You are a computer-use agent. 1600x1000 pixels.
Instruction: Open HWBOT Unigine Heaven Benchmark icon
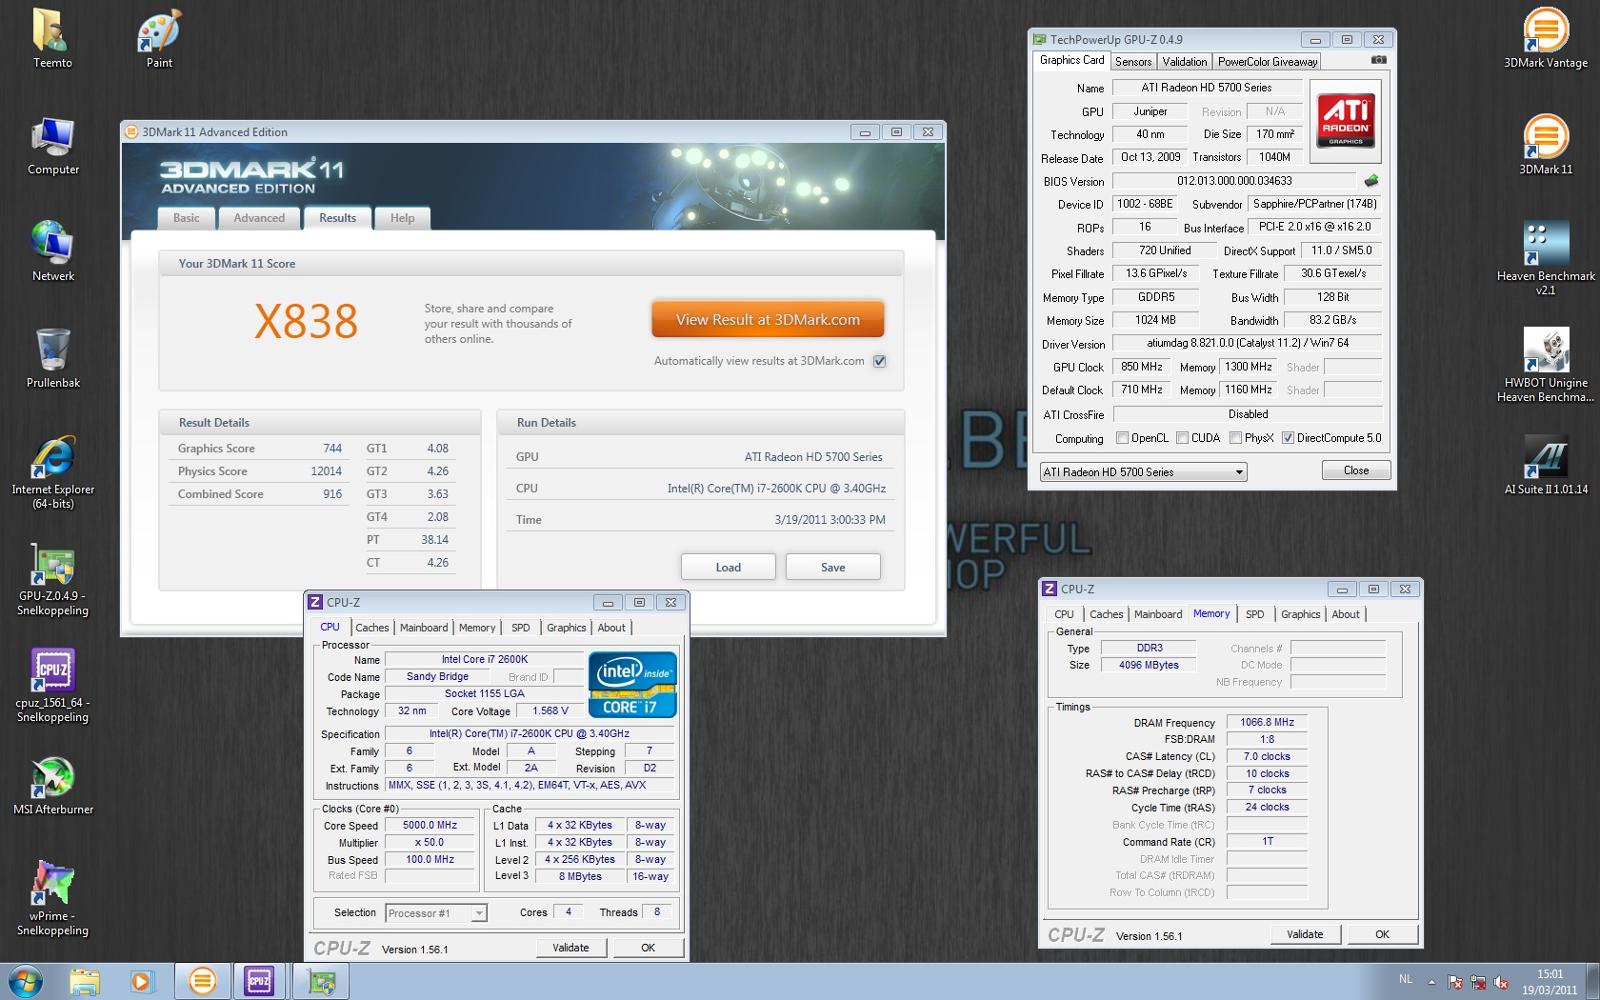(1546, 365)
